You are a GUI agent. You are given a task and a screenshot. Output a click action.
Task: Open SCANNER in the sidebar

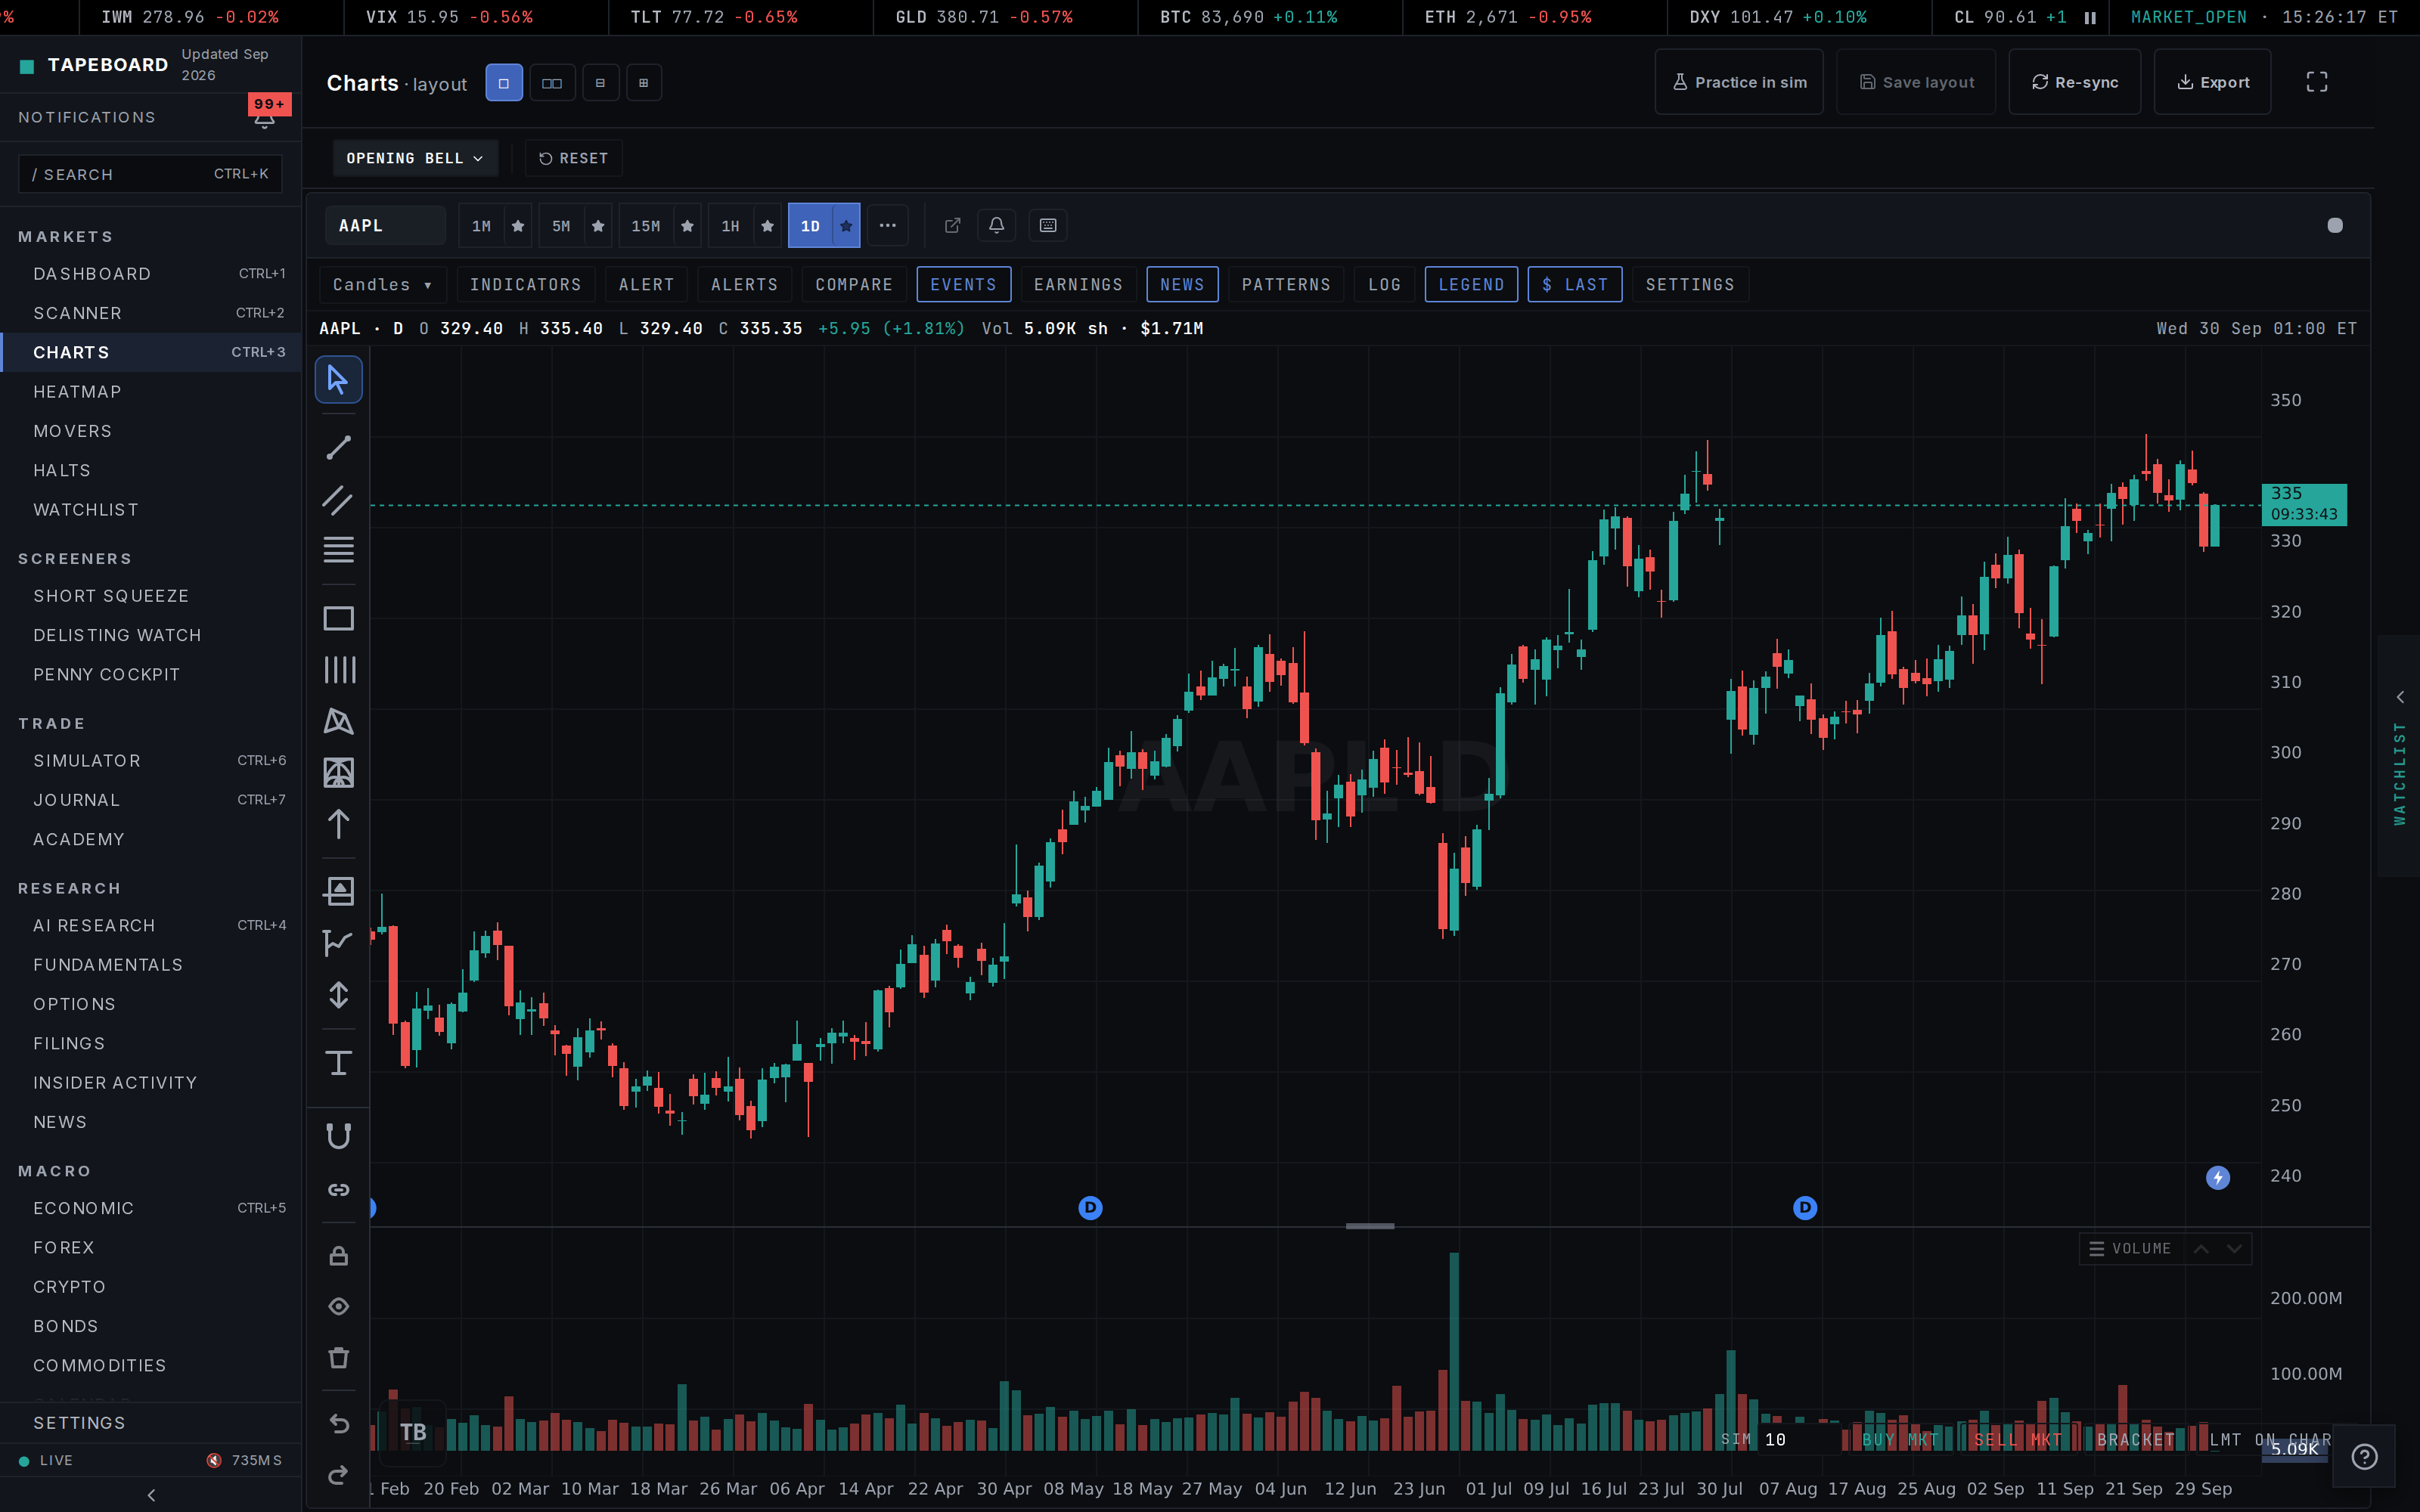[x=151, y=313]
